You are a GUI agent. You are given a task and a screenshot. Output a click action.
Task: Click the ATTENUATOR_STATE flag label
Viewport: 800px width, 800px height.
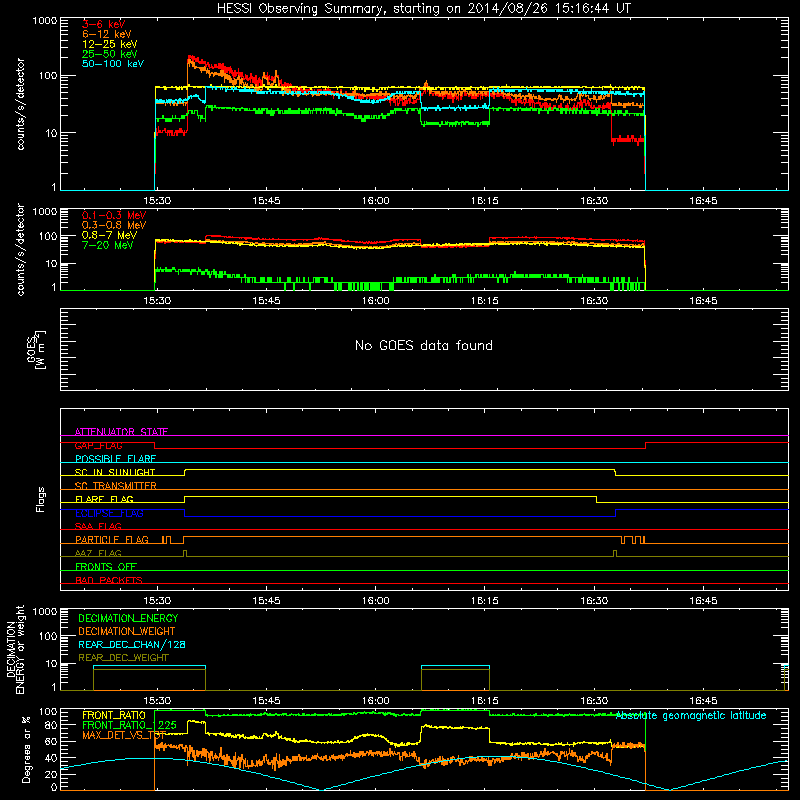click(x=121, y=432)
